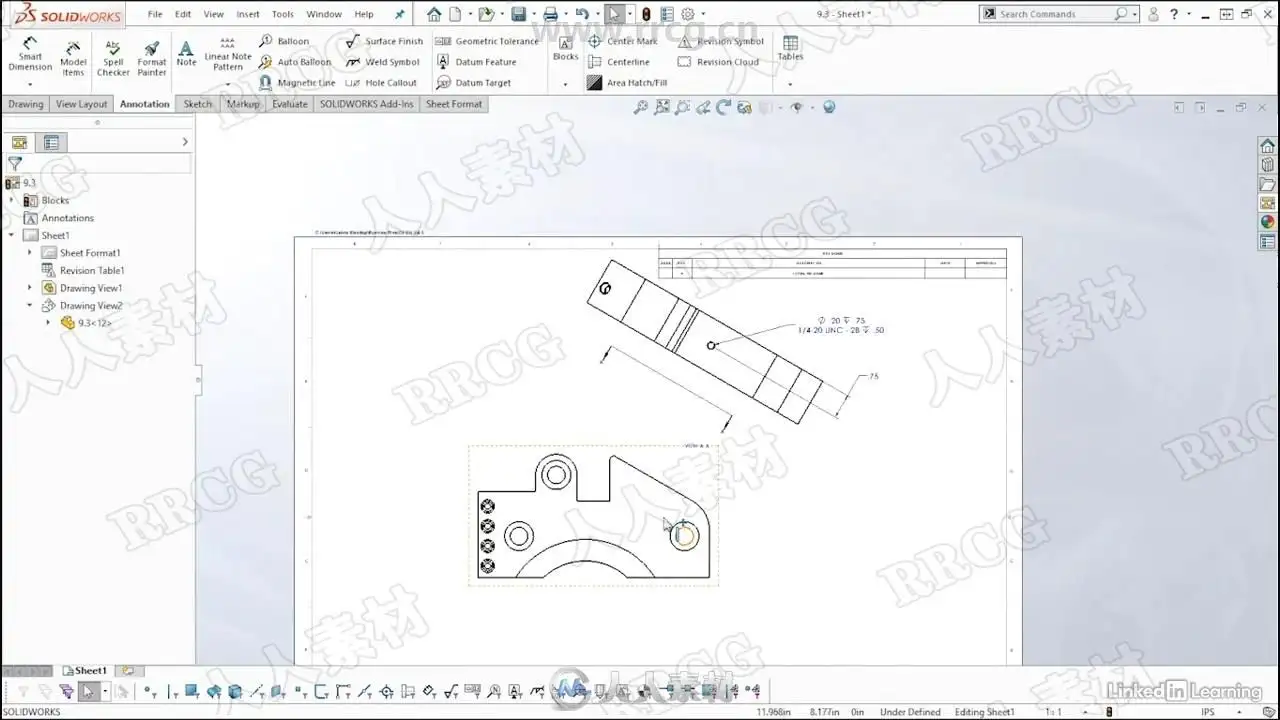
Task: Expand Sheet Format1 node
Action: pos(30,253)
